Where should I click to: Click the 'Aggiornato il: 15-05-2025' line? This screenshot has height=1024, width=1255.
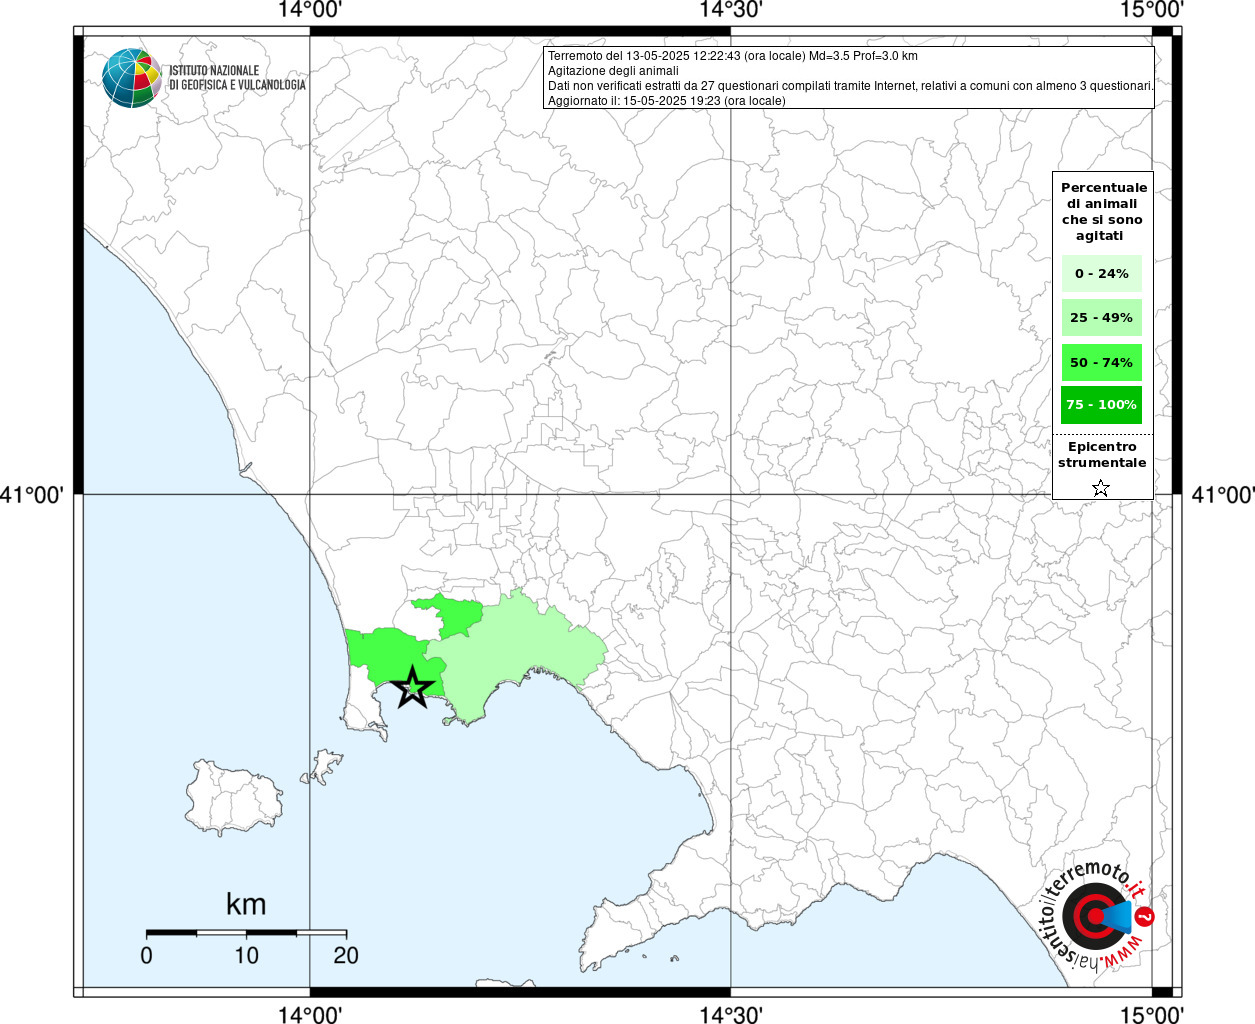click(x=667, y=101)
